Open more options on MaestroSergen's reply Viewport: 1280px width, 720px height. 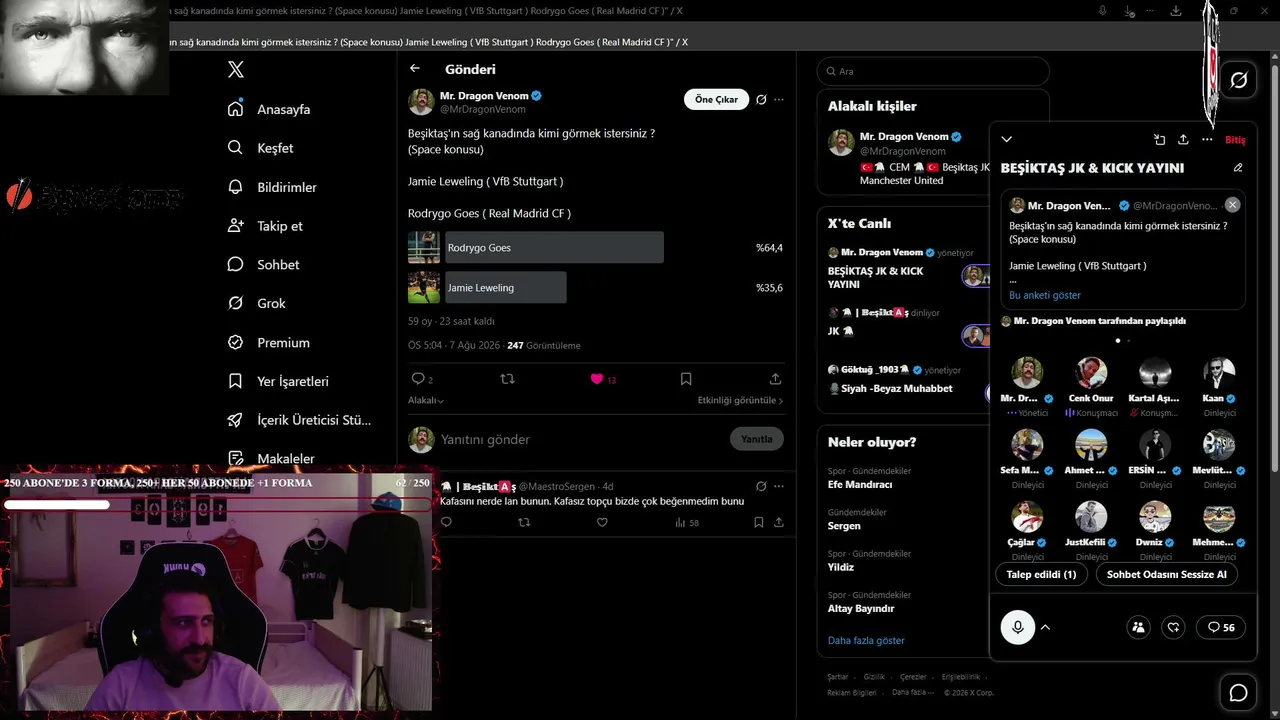[x=779, y=486]
